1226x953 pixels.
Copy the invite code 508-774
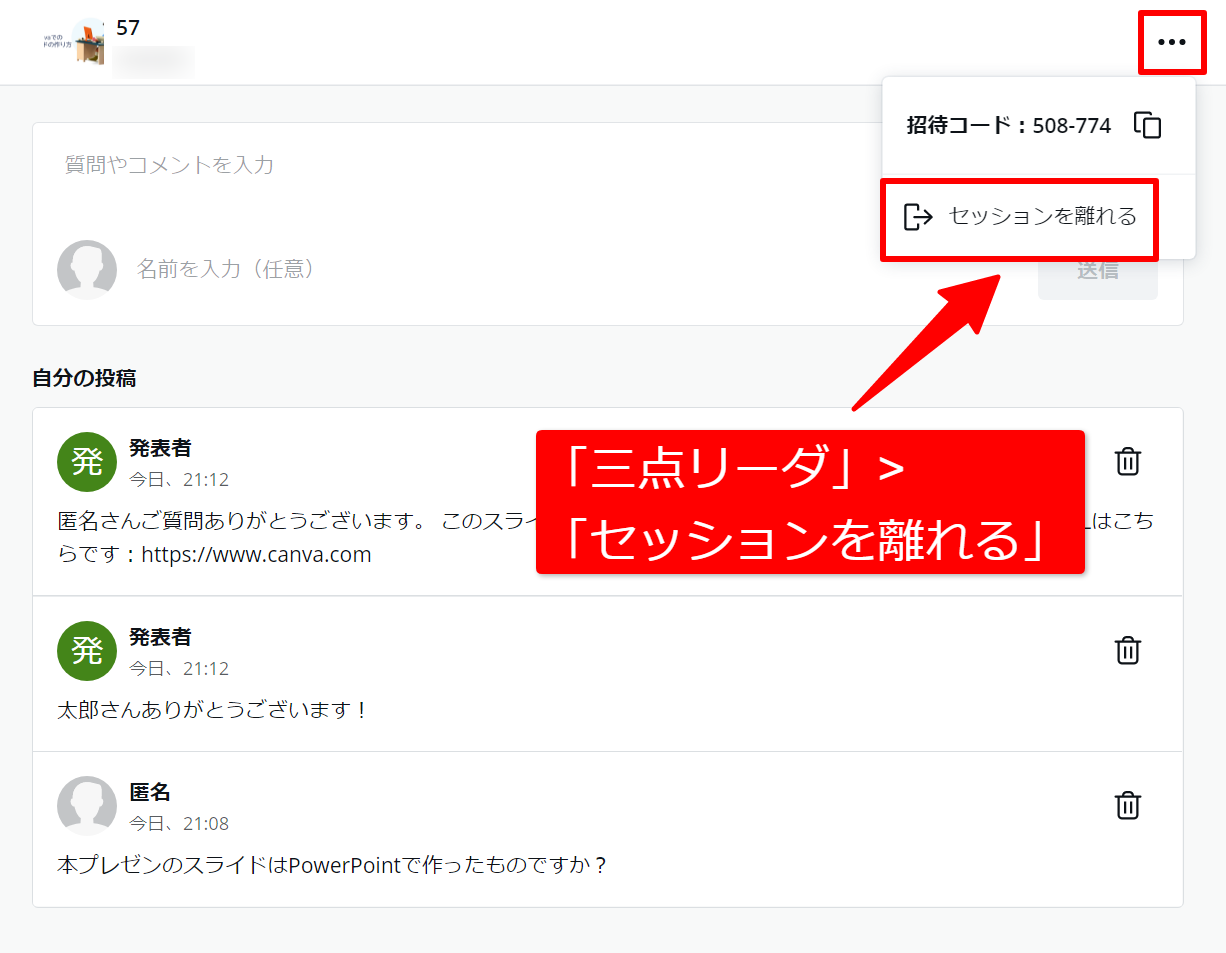(x=1147, y=125)
